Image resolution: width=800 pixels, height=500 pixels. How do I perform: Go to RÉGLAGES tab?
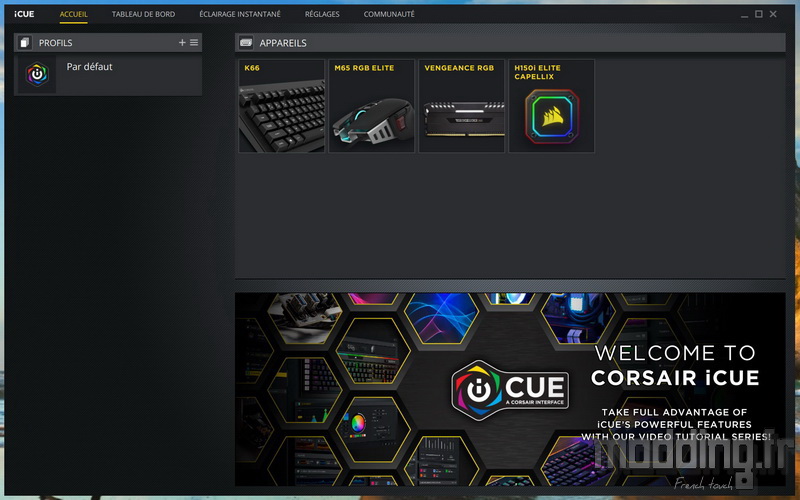[322, 14]
